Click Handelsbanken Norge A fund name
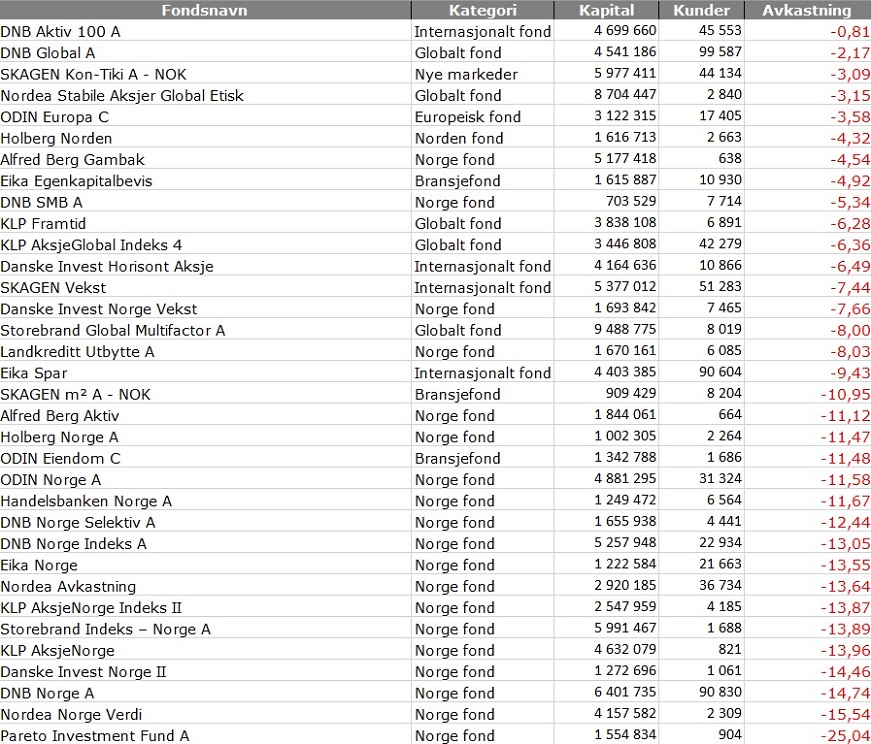Screen dimensions: 871x744 point(86,501)
